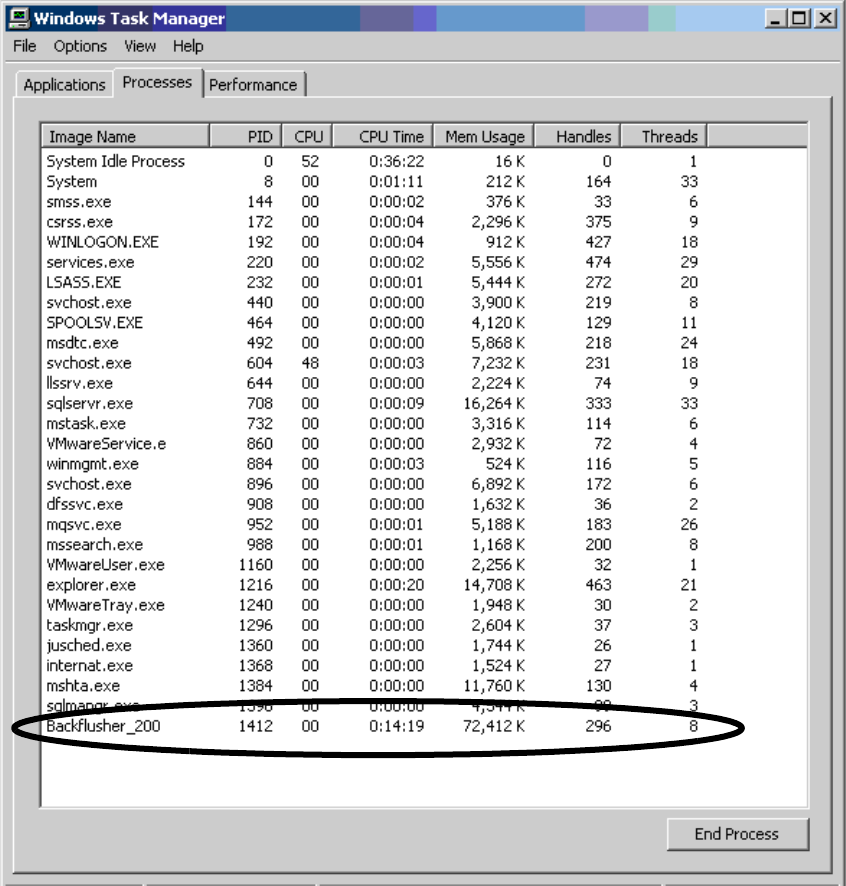Select svchost.exe with PID 440
The width and height of the screenshot is (846, 886).
coord(373,303)
